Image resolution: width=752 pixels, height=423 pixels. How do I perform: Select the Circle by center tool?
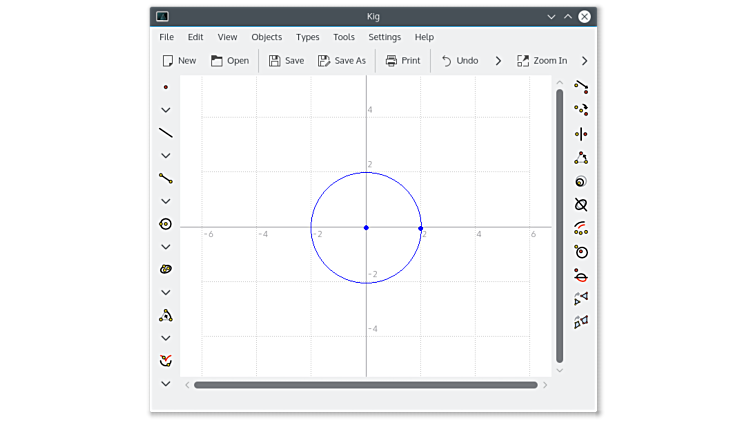pyautogui.click(x=166, y=224)
